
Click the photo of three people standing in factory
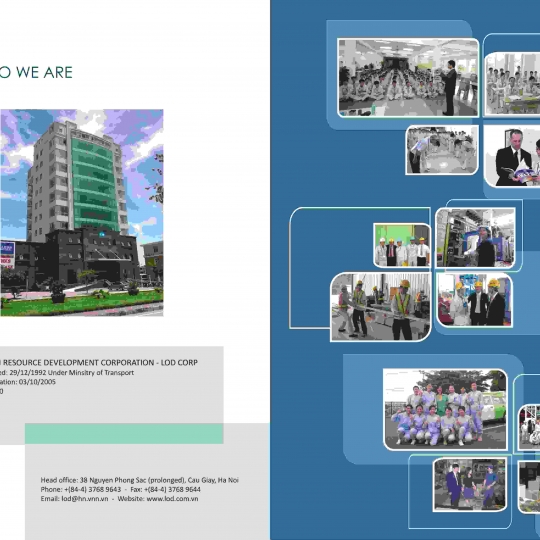tap(470, 484)
